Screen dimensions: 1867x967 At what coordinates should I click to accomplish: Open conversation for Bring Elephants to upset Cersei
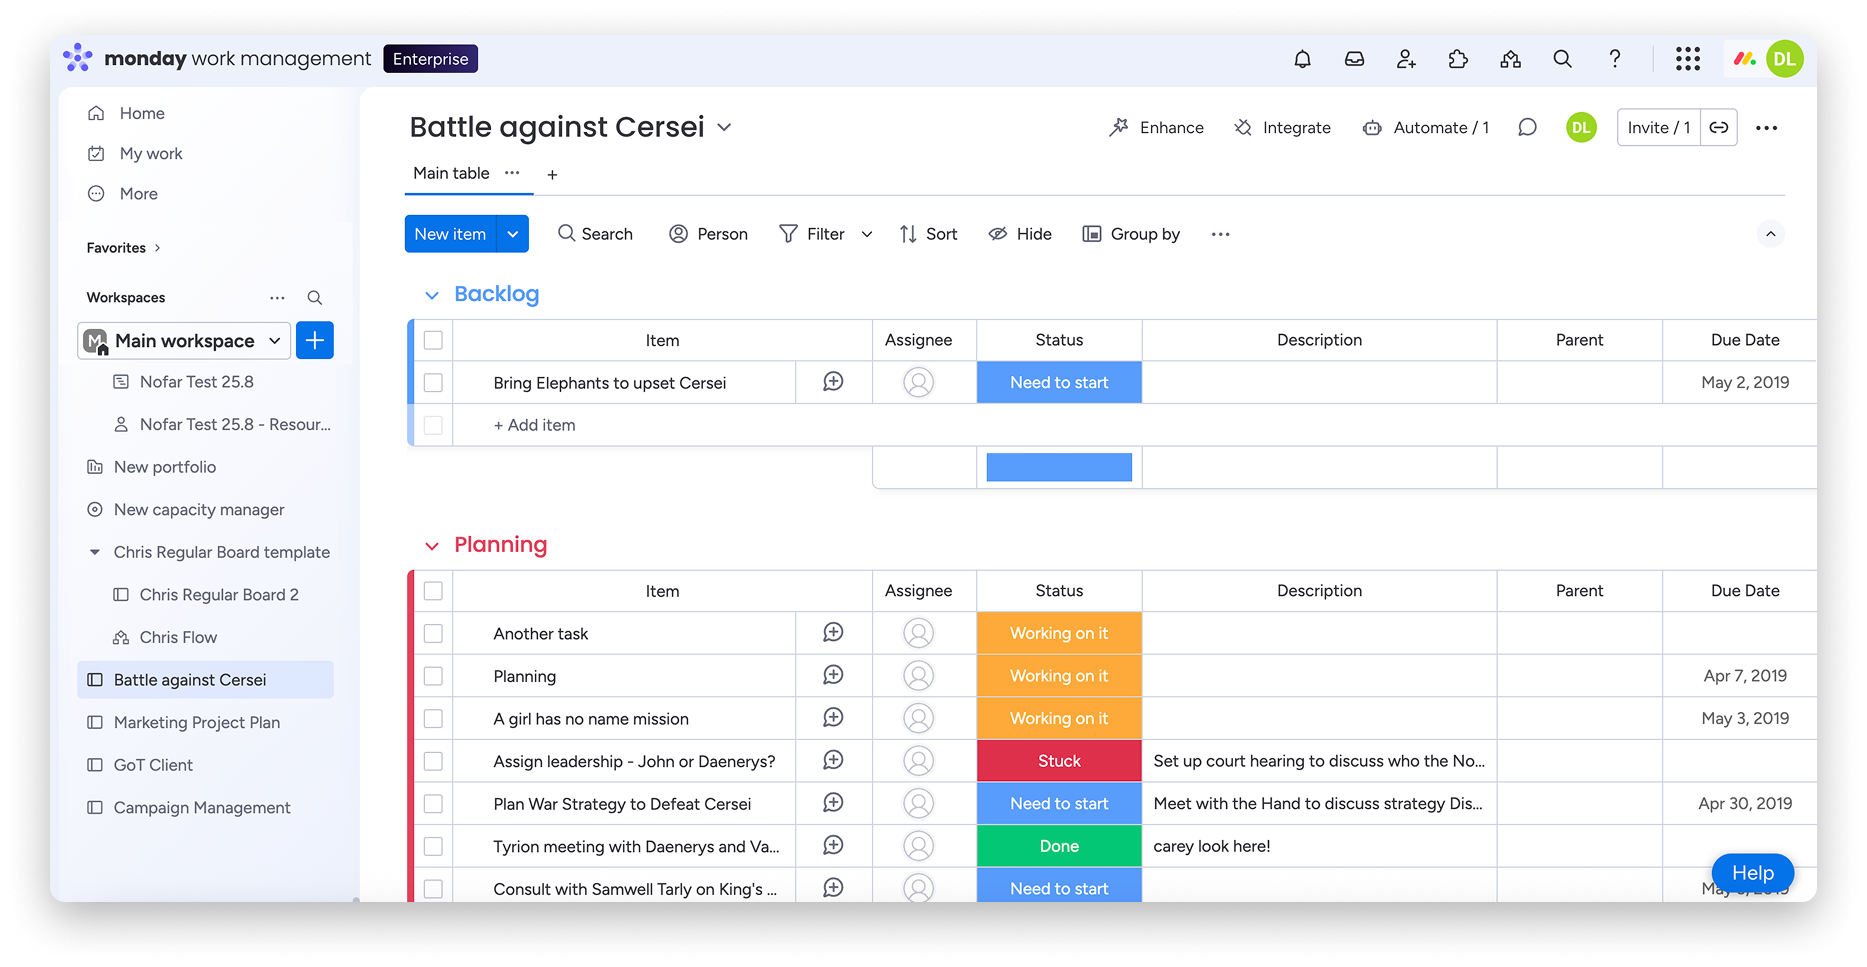click(833, 382)
